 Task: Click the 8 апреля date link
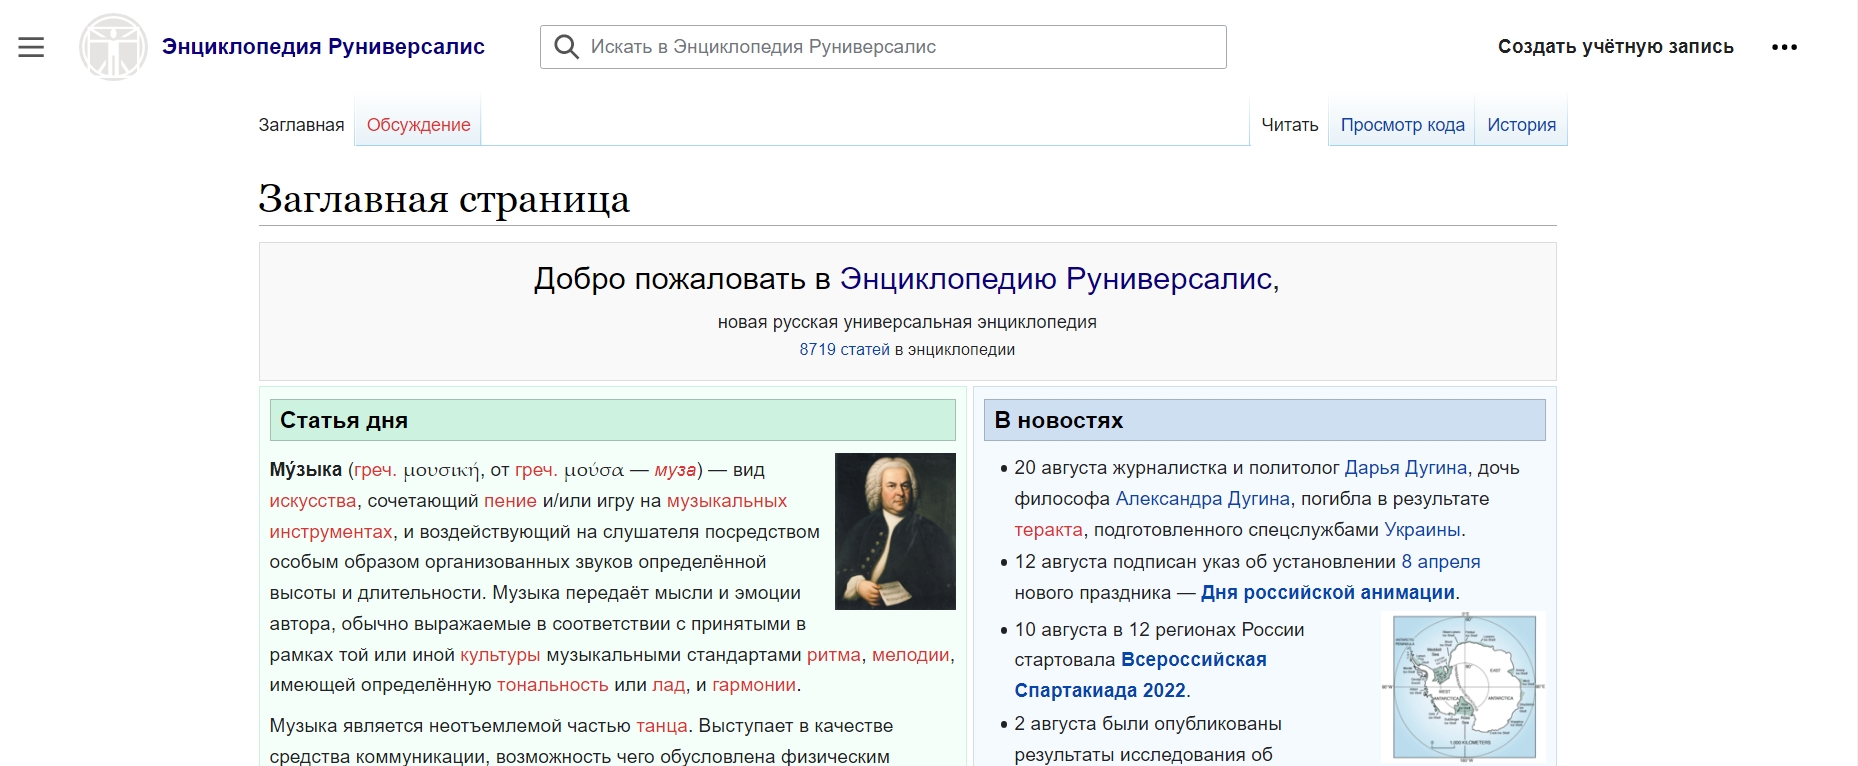tap(1440, 562)
